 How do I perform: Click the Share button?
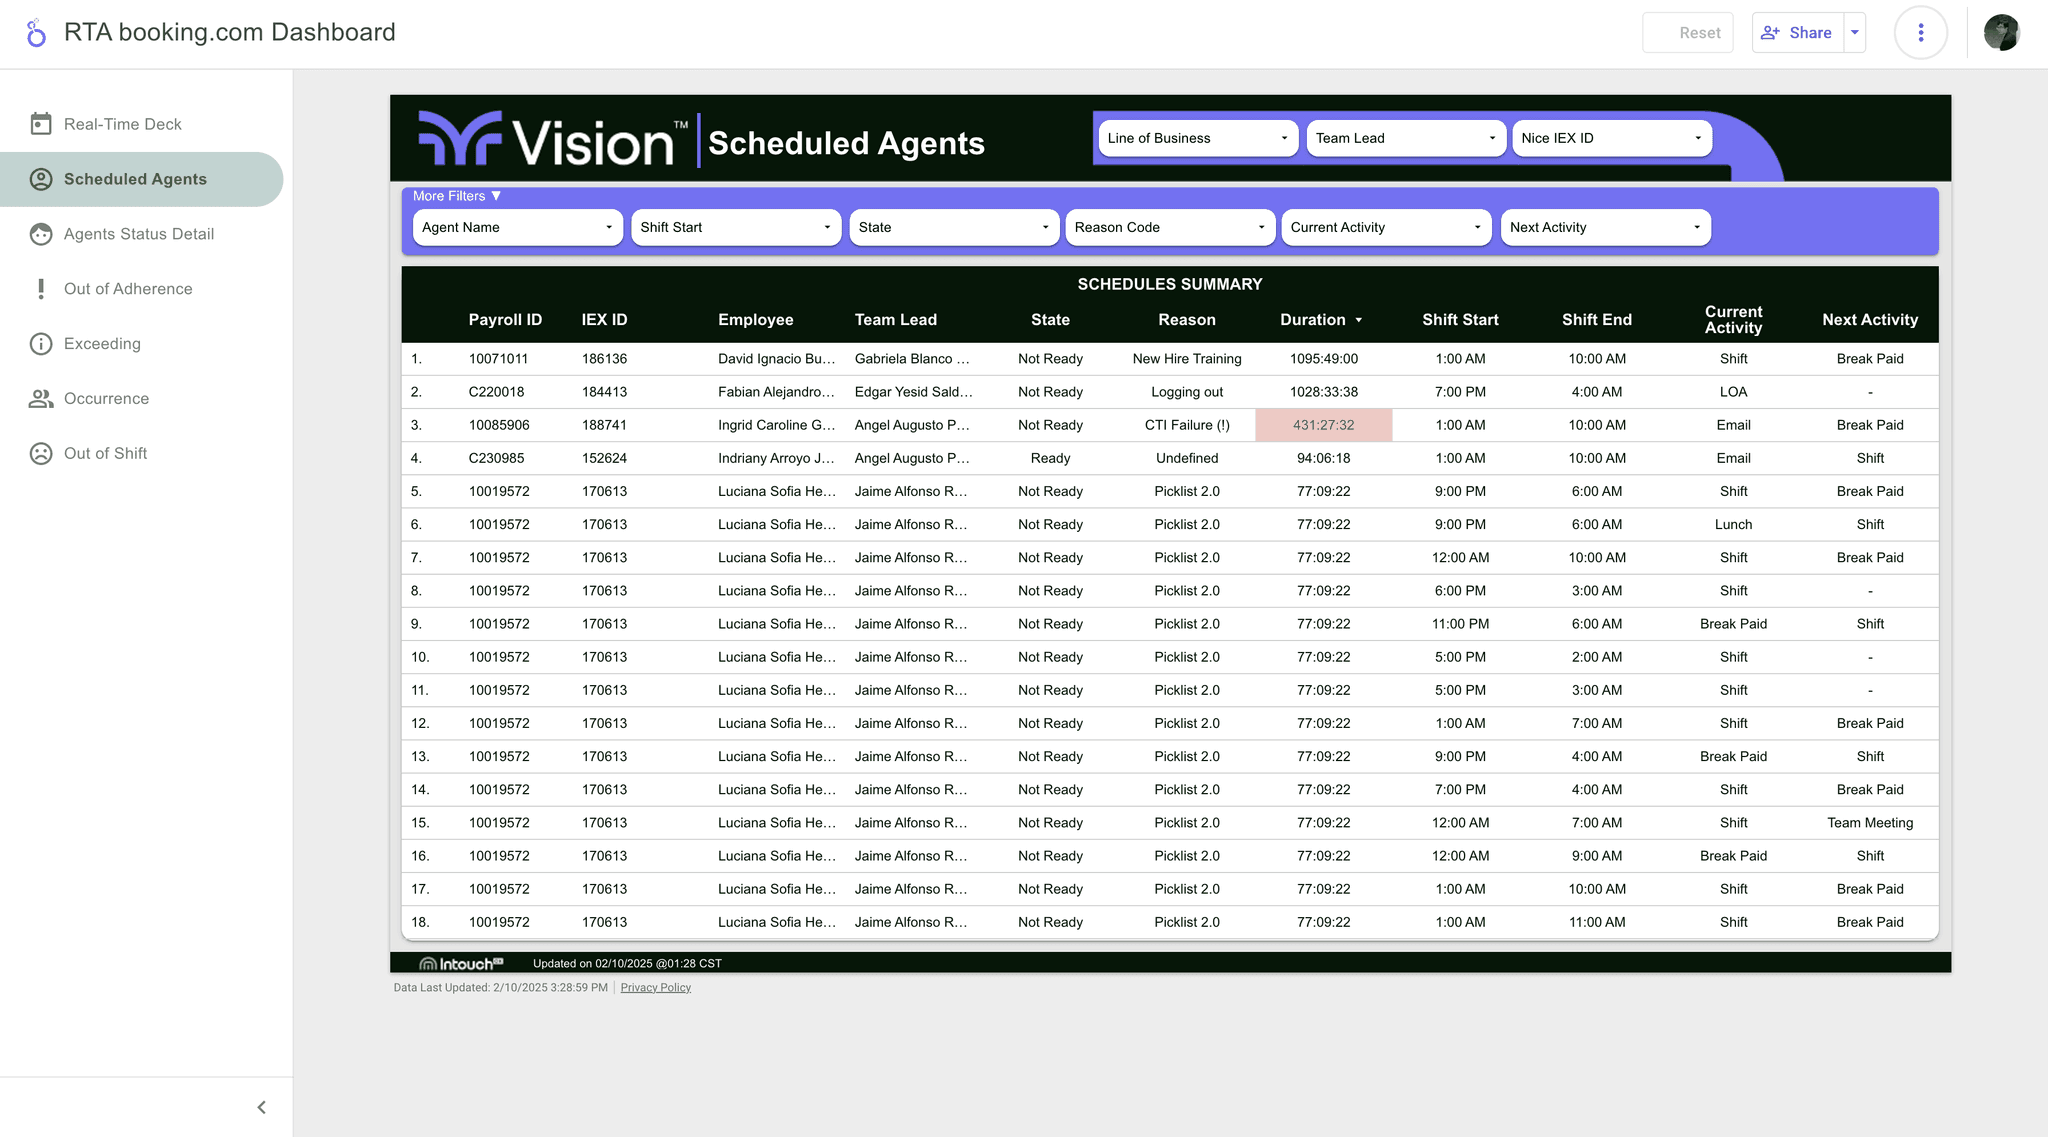tap(1797, 33)
